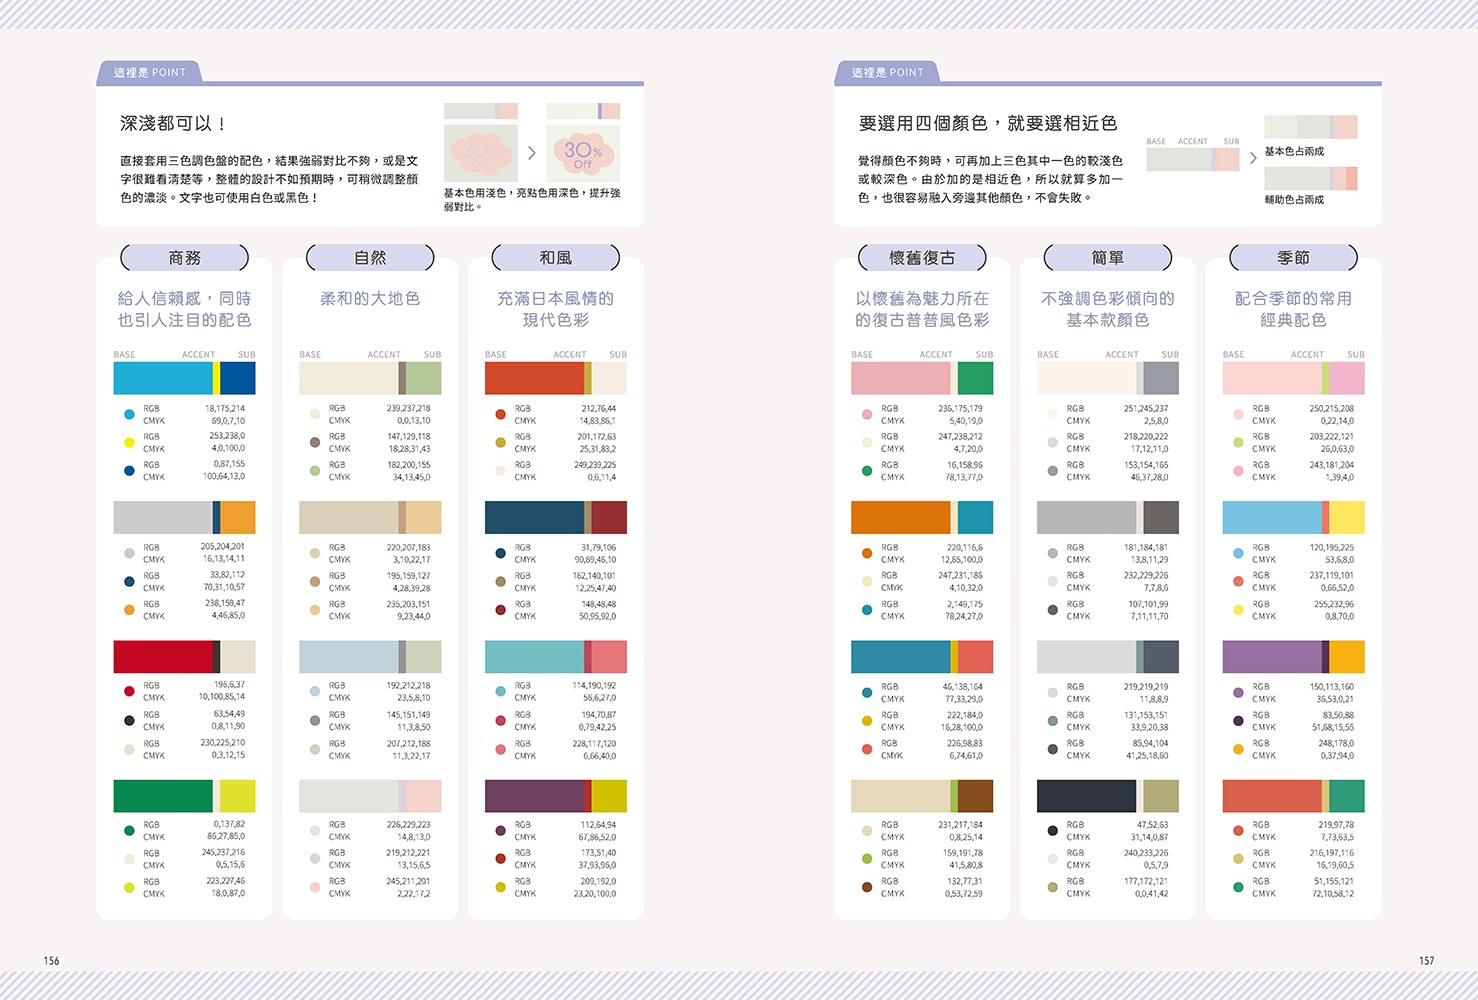Pick the sky blue dot beside RGB 120,196,225
This screenshot has height=1000, width=1478.
coord(1238,553)
